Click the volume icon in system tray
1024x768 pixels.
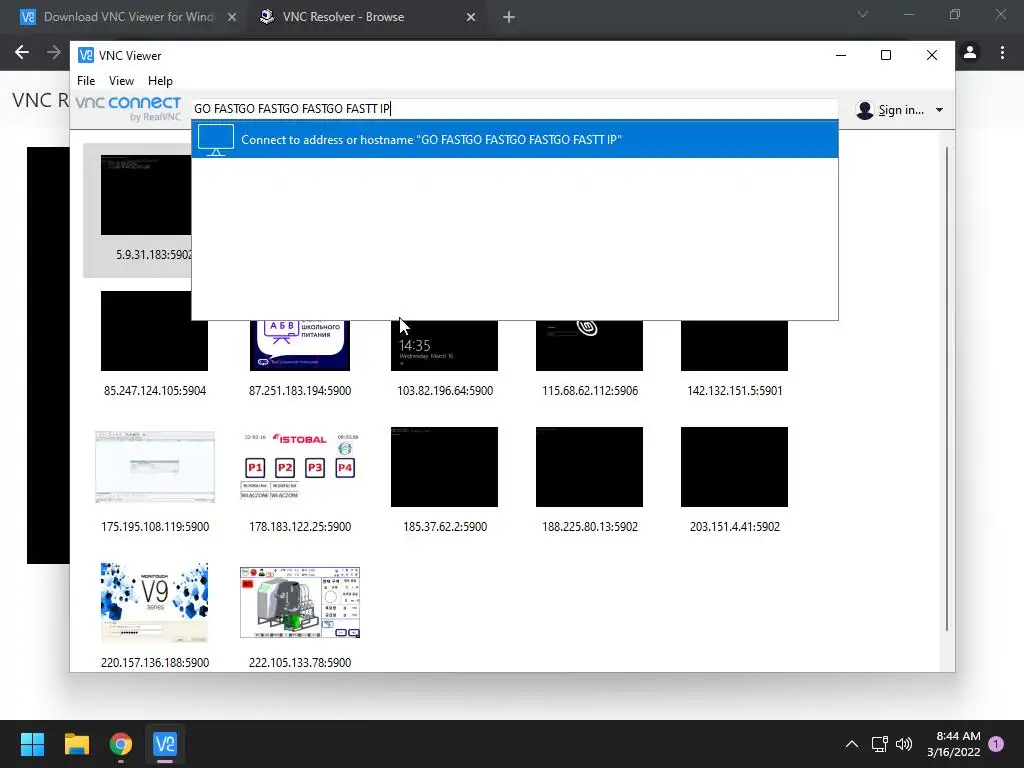(x=904, y=744)
